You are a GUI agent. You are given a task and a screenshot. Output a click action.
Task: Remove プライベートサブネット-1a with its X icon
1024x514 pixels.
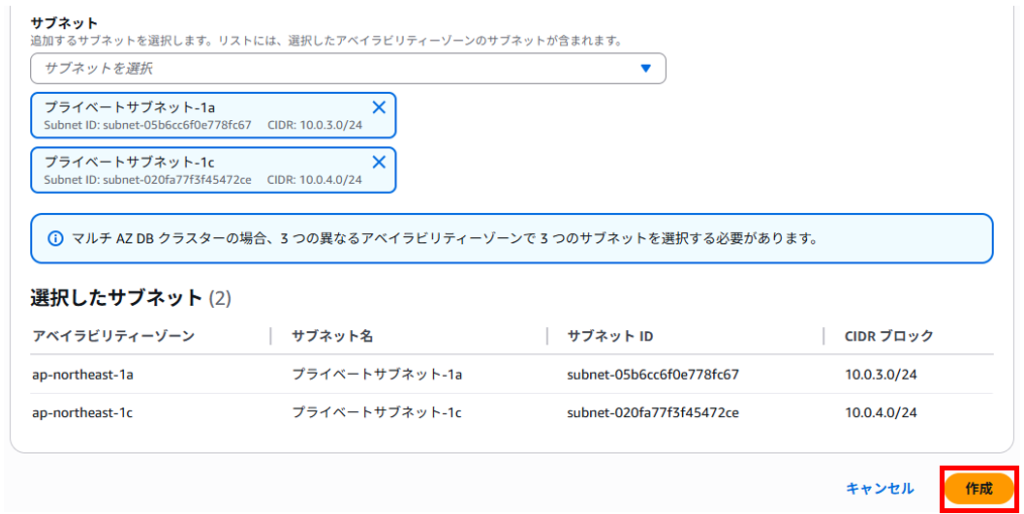pos(379,108)
